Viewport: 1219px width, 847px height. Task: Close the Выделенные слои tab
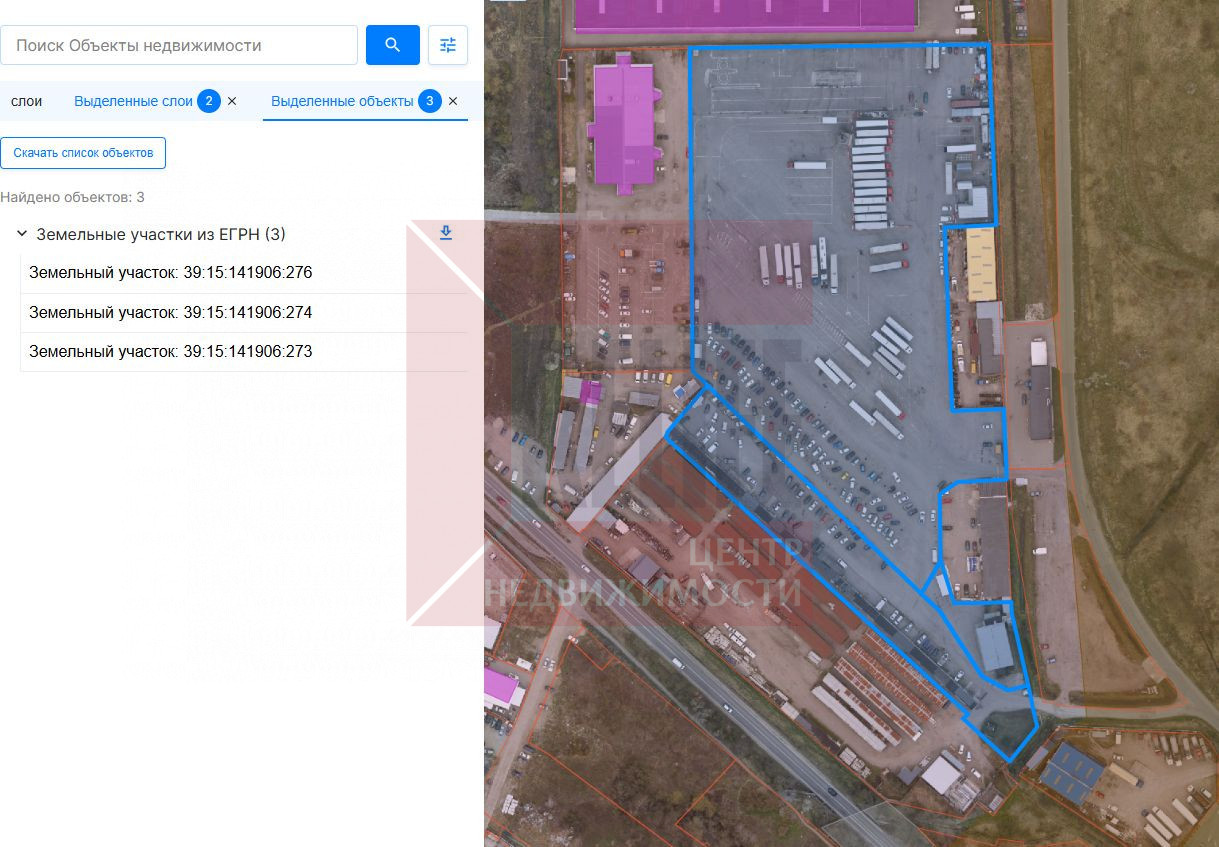232,101
